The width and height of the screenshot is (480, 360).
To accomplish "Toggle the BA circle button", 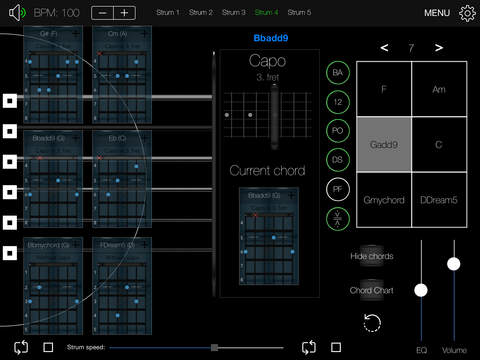I will point(338,73).
